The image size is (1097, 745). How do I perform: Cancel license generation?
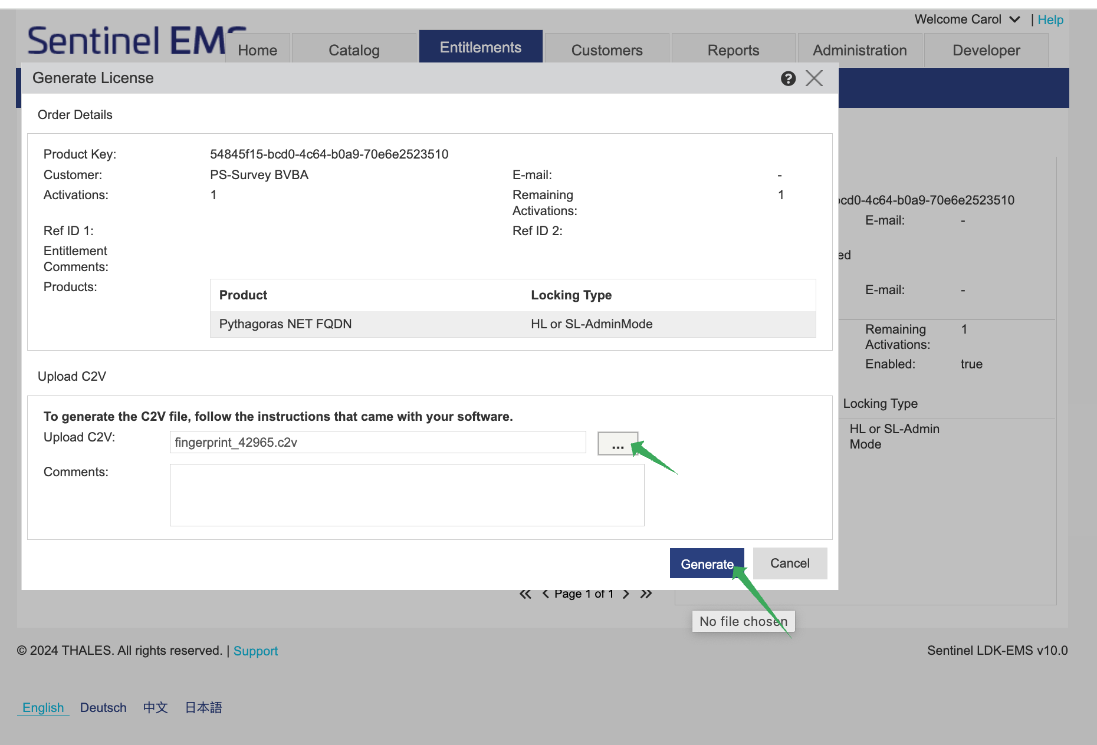click(x=790, y=563)
